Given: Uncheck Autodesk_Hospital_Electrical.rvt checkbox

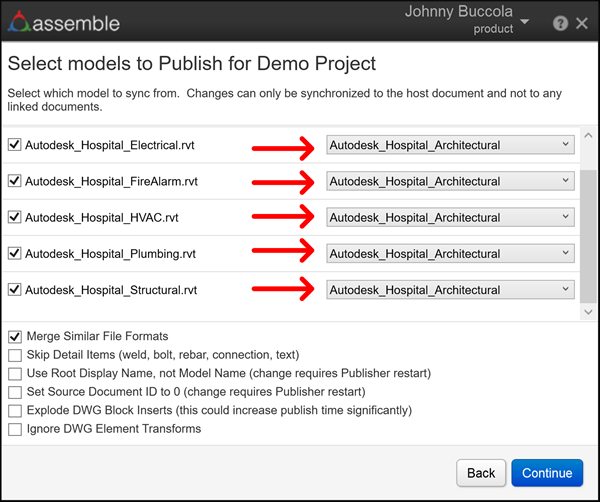Looking at the screenshot, I should tap(15, 145).
